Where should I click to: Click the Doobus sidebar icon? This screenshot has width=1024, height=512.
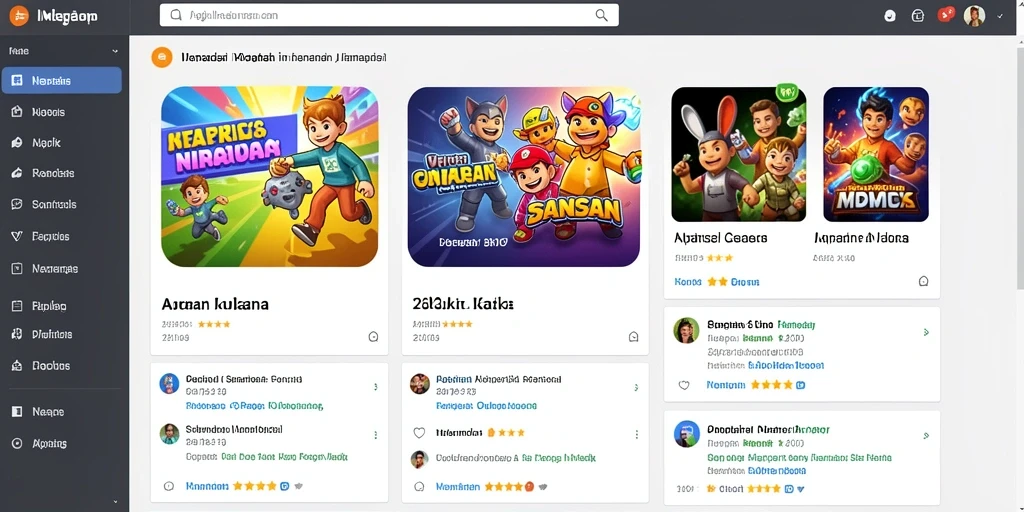point(18,366)
